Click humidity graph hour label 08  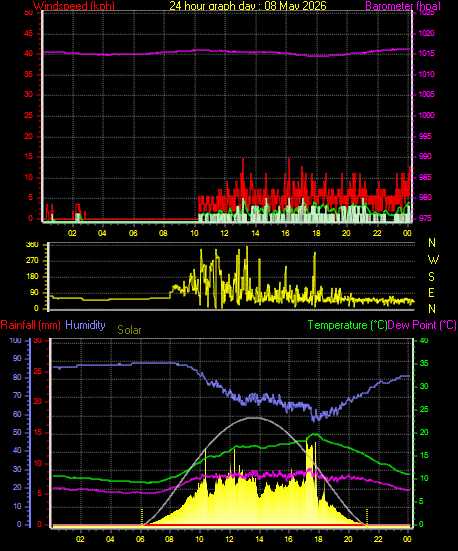point(169,539)
